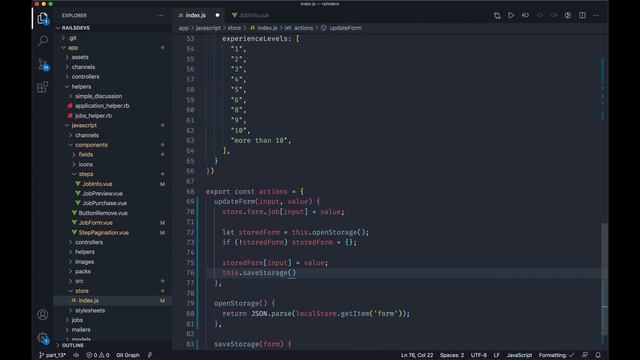
Task: Click the compare changes icon in editor toolbar
Action: [497, 16]
